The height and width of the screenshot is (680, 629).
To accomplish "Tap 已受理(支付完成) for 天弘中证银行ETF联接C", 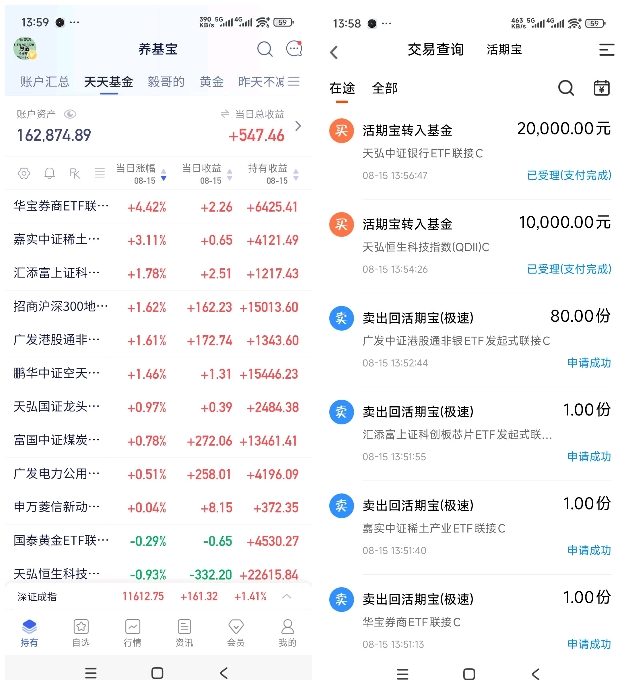I will tap(569, 175).
